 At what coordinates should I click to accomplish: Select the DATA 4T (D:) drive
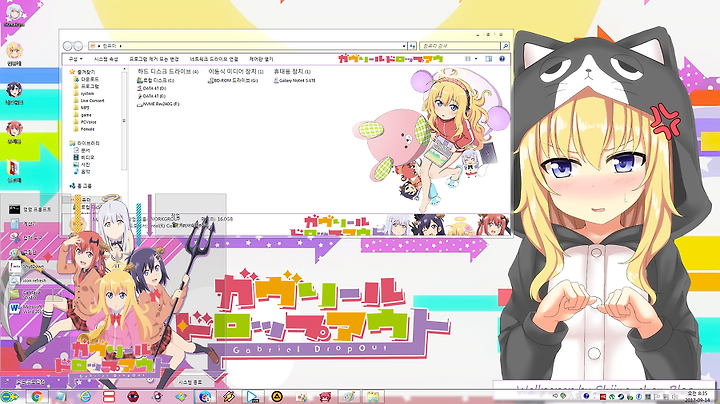152,88
